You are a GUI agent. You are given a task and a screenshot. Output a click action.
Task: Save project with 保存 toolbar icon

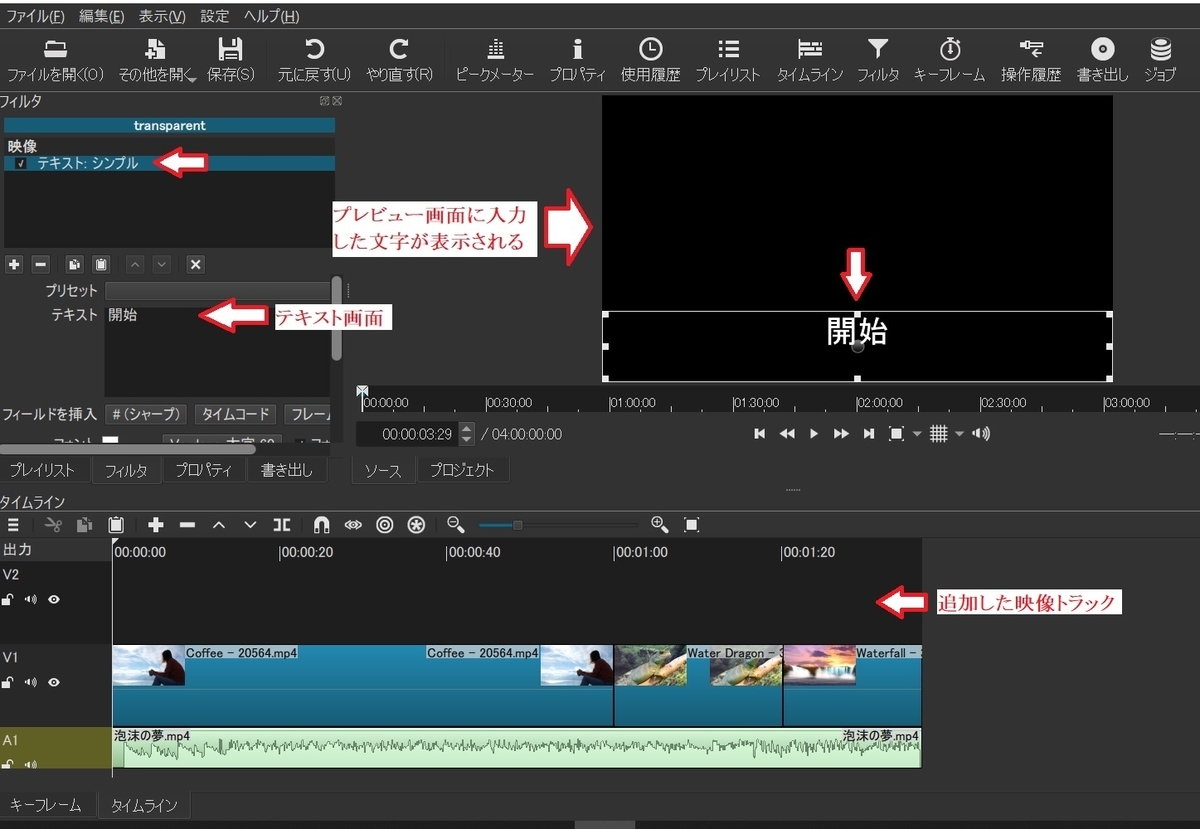point(230,50)
